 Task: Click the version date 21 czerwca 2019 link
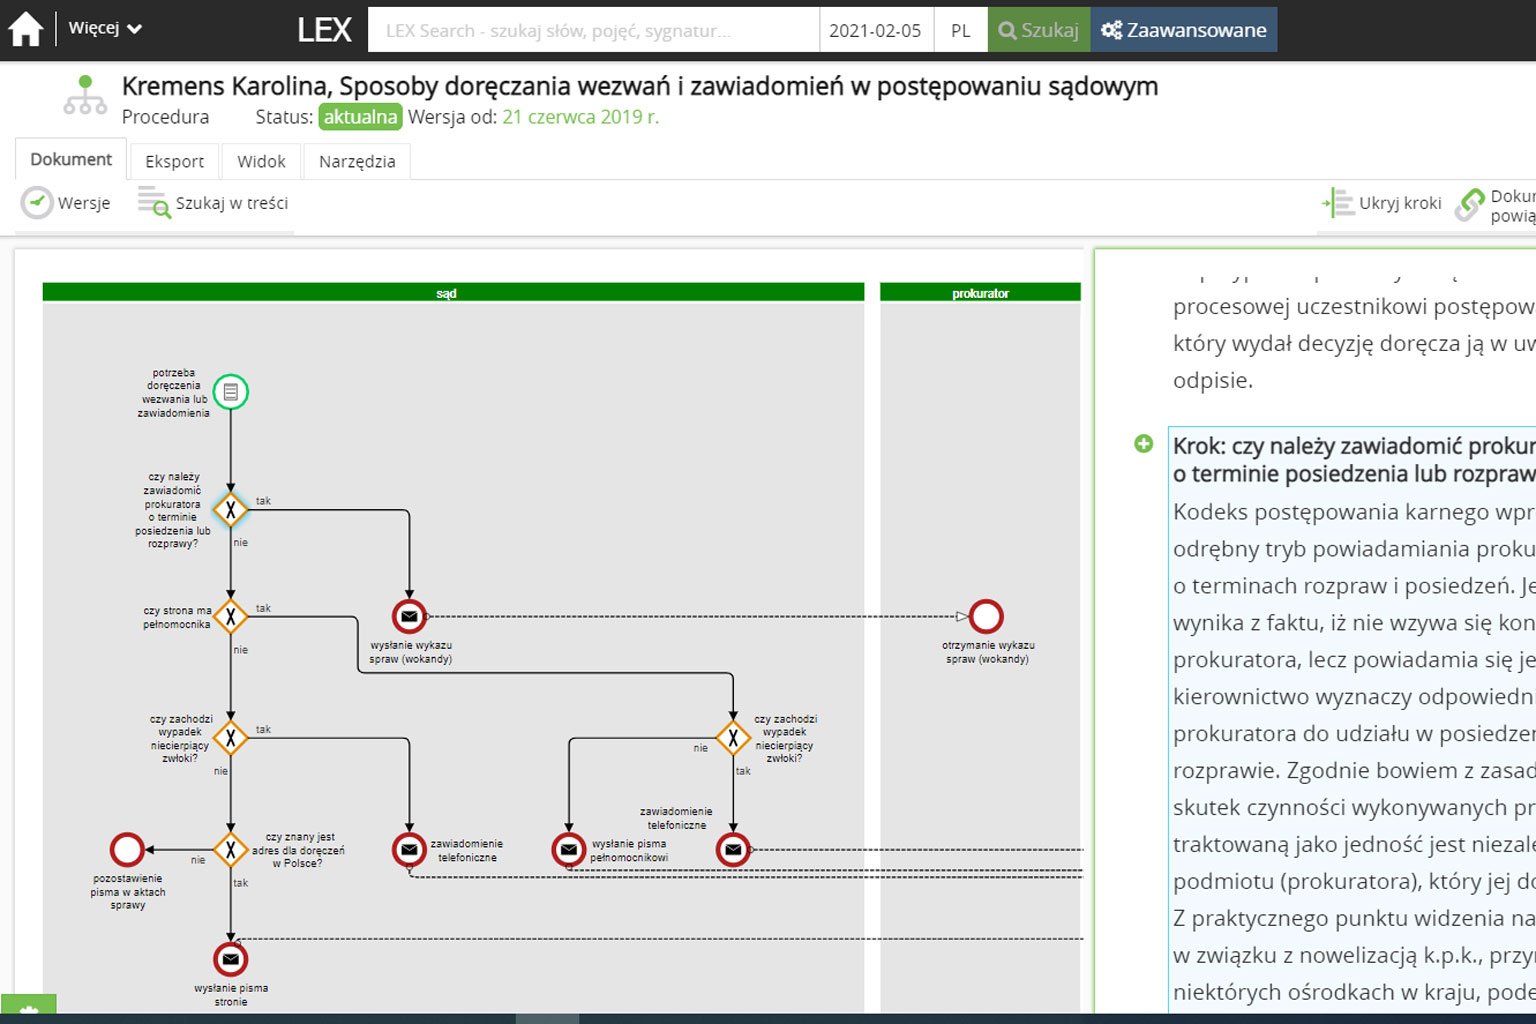[580, 117]
